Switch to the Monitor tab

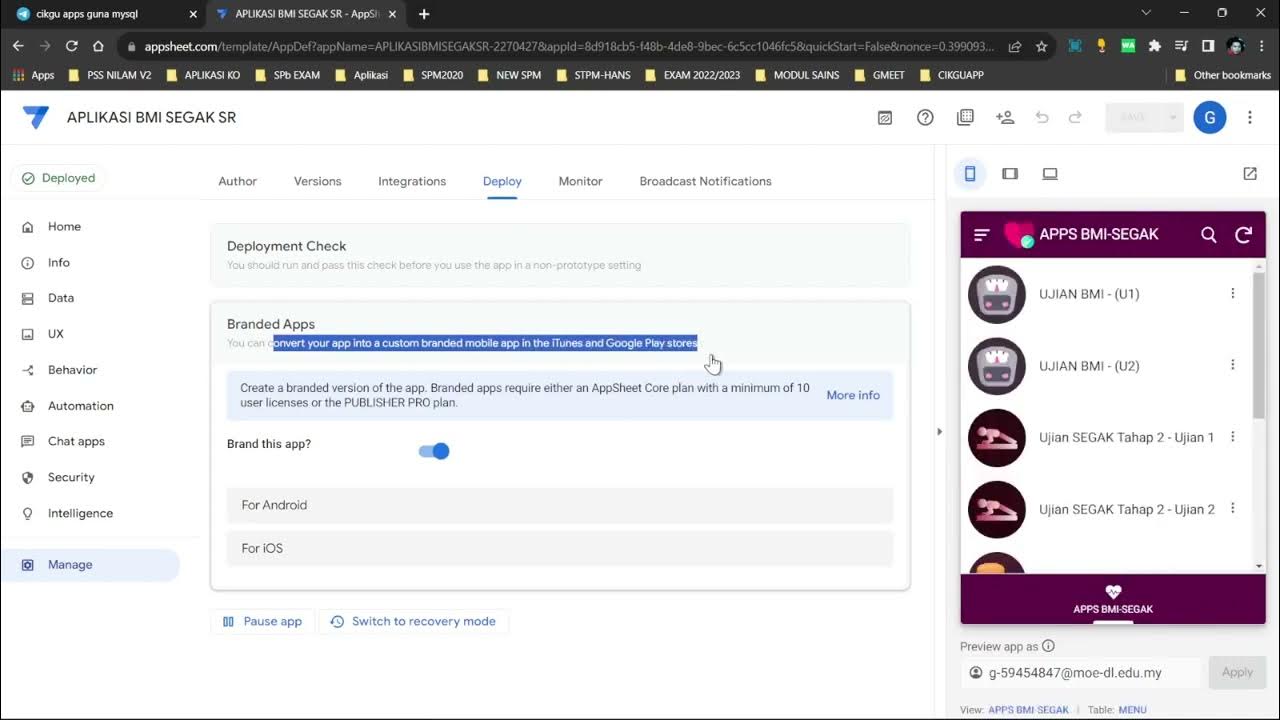[580, 181]
